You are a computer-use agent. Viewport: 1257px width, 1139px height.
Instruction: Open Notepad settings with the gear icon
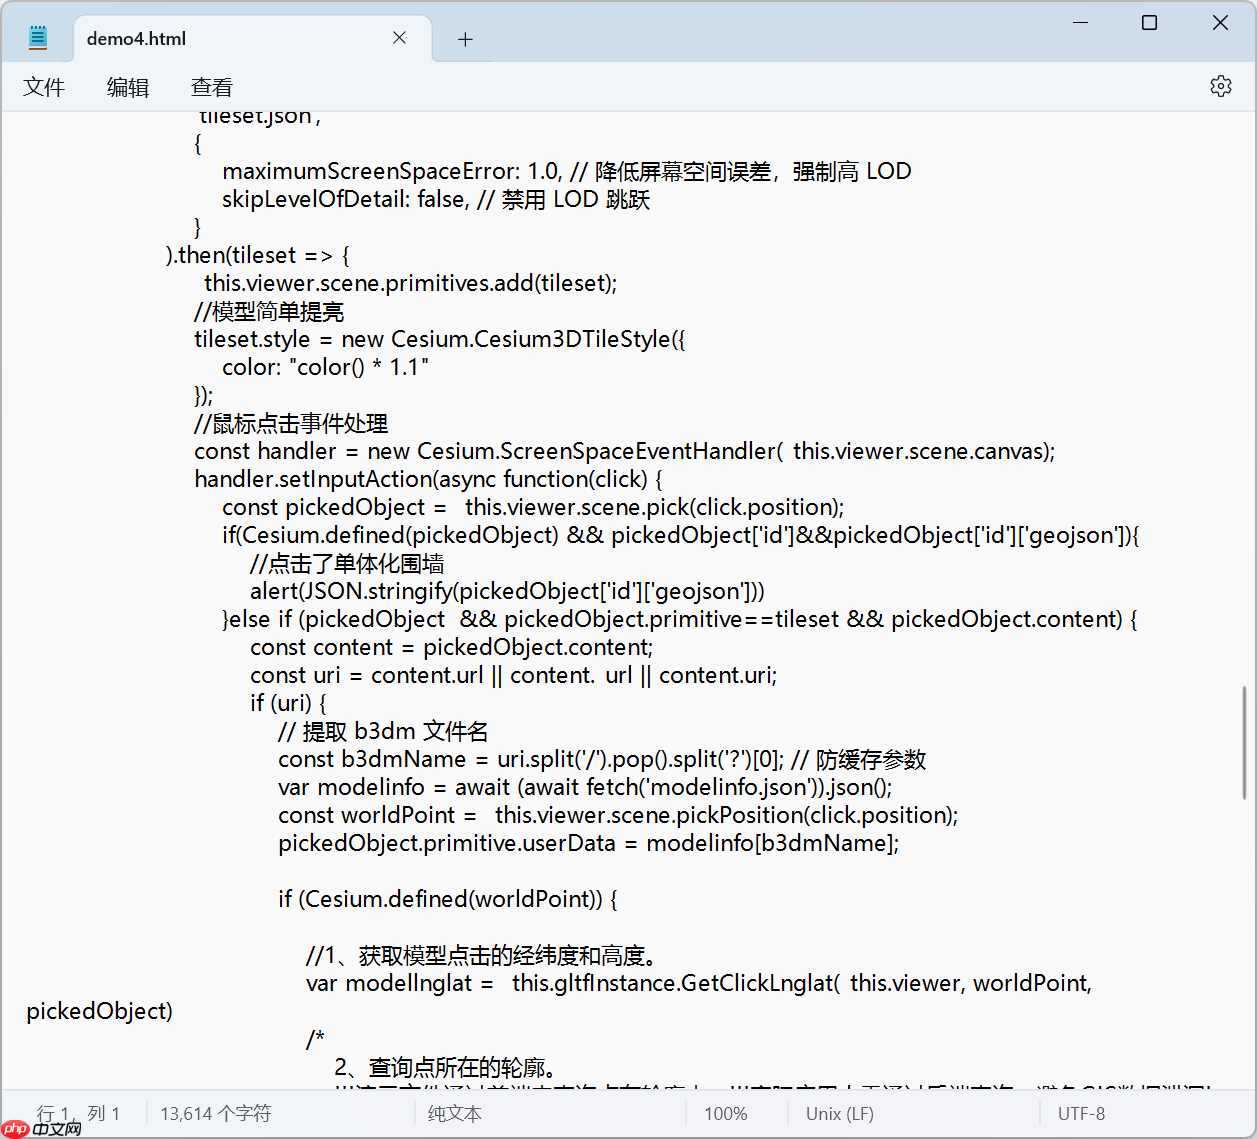click(1220, 86)
